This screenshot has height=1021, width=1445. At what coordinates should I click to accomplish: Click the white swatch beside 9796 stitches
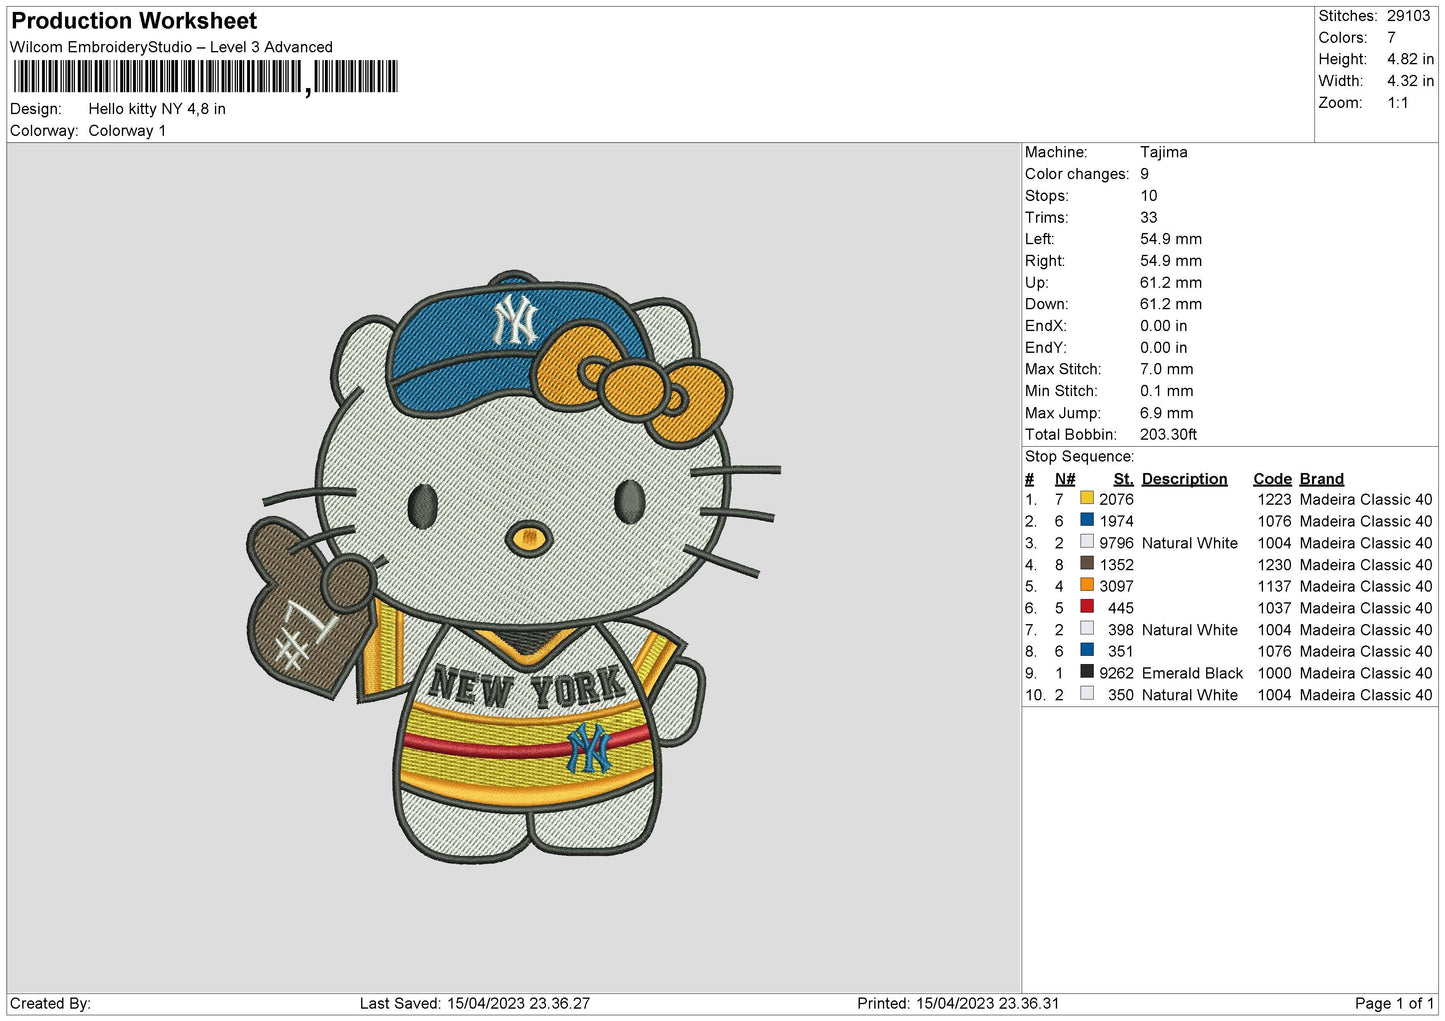coord(1087,542)
